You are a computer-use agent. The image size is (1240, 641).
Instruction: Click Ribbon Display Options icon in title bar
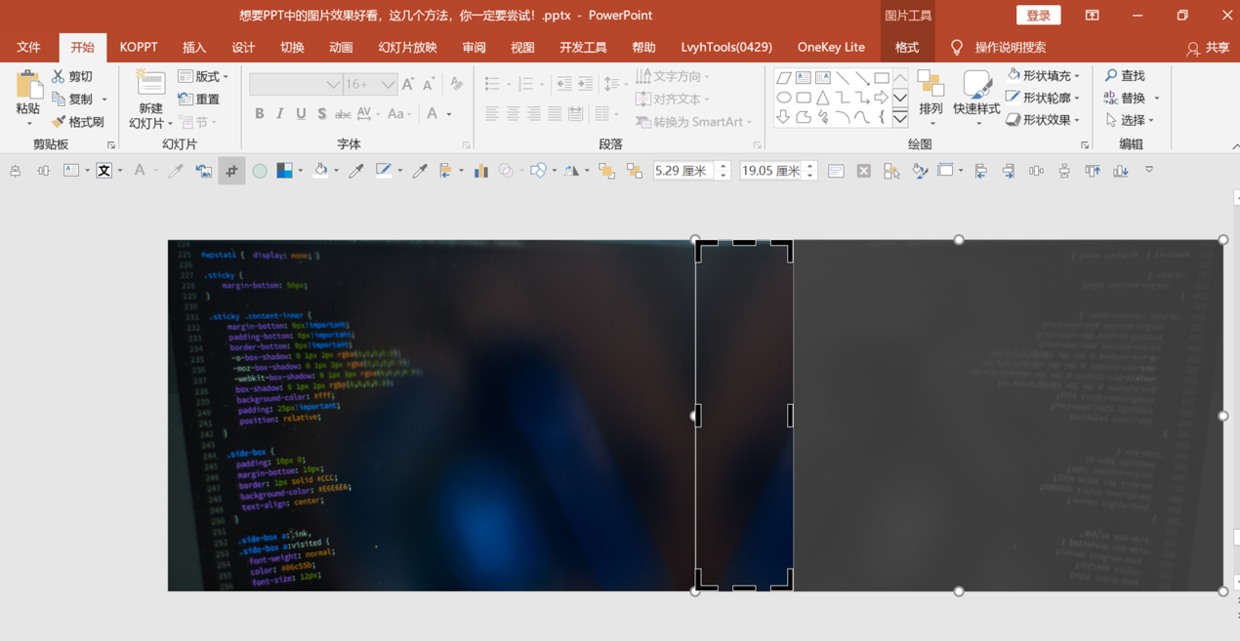coord(1092,15)
